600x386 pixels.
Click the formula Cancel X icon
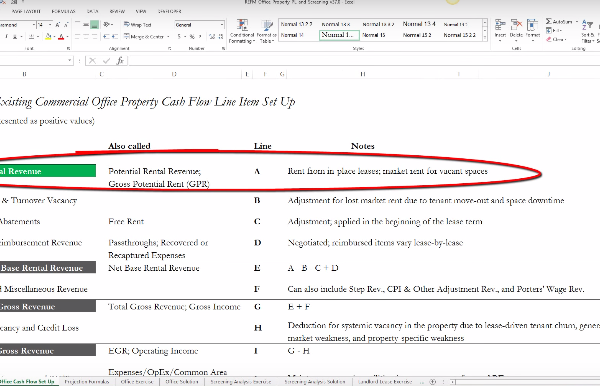pos(92,60)
